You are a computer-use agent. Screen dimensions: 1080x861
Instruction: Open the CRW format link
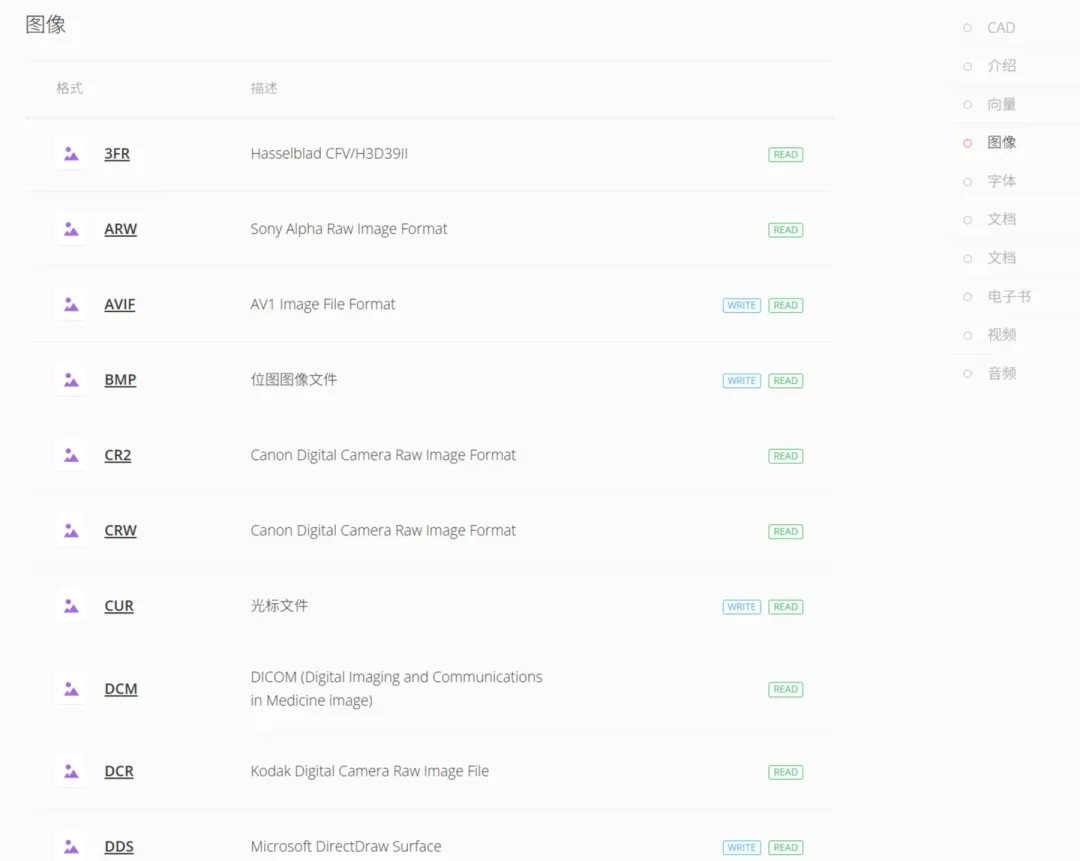pyautogui.click(x=120, y=531)
